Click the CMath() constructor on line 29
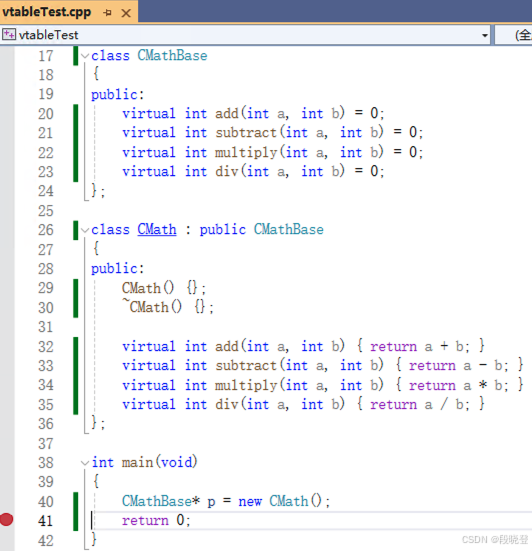Image resolution: width=532 pixels, height=551 pixels. [x=148, y=288]
